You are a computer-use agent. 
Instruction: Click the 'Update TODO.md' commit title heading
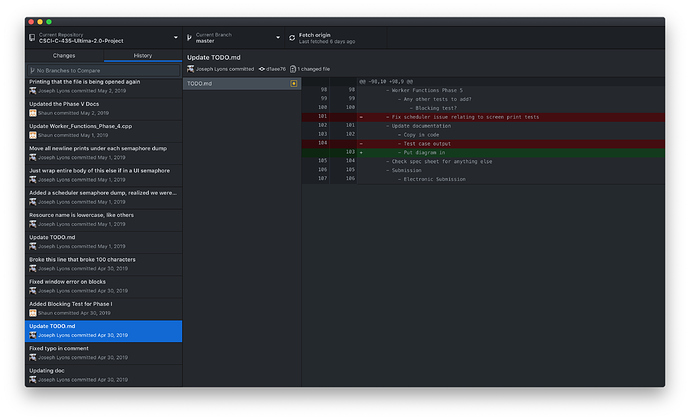pyautogui.click(x=214, y=58)
